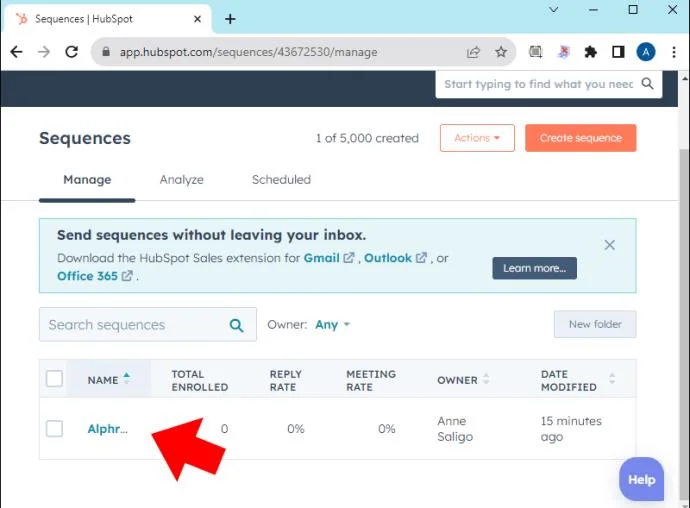Click the tab search chevron in title bar
This screenshot has height=508, width=690.
(x=554, y=10)
